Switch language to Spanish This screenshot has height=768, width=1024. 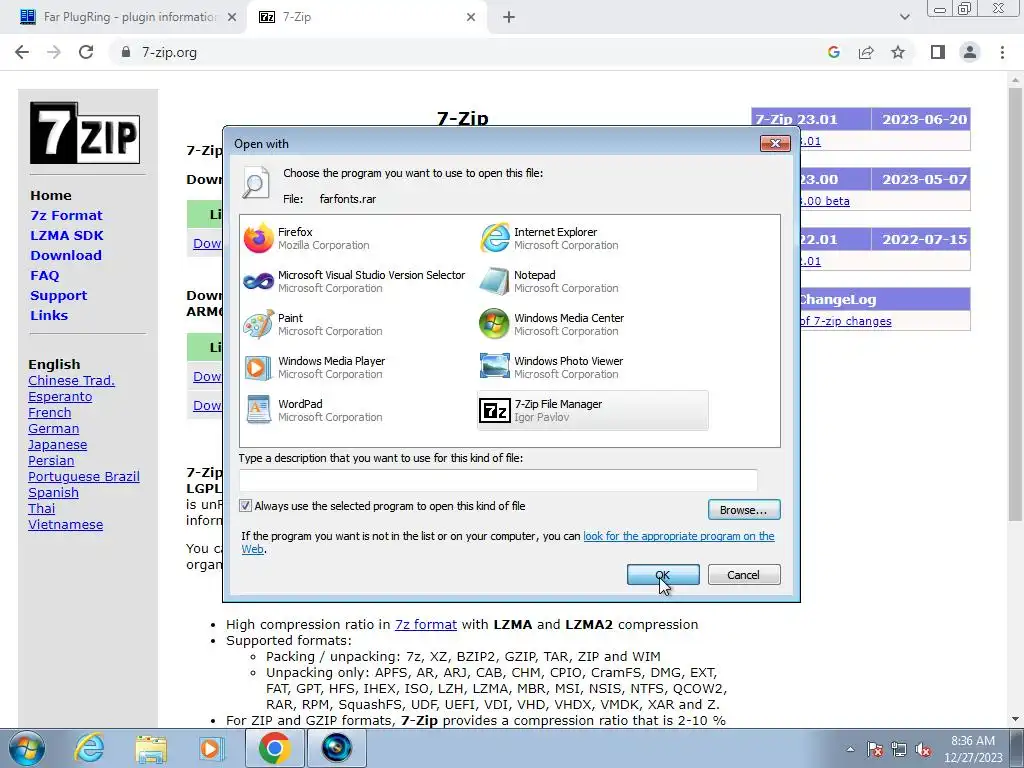(x=54, y=492)
